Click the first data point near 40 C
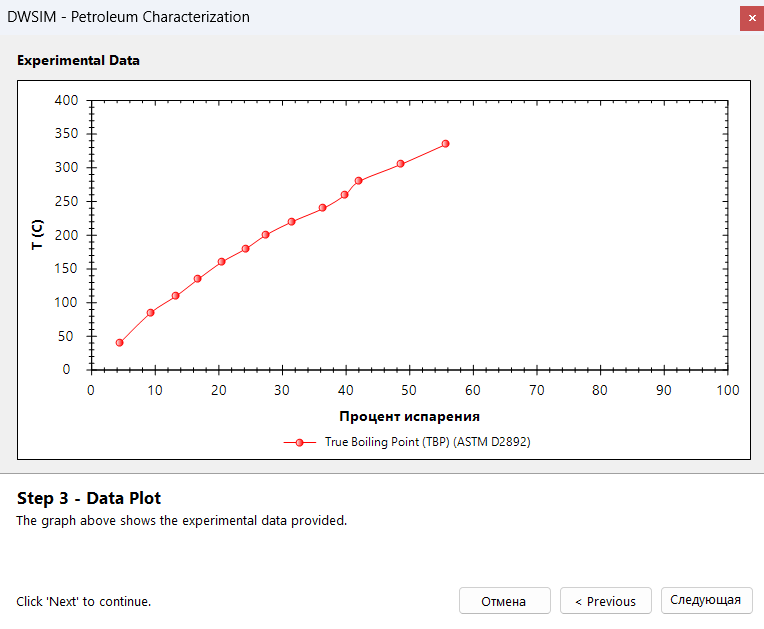 click(x=119, y=343)
